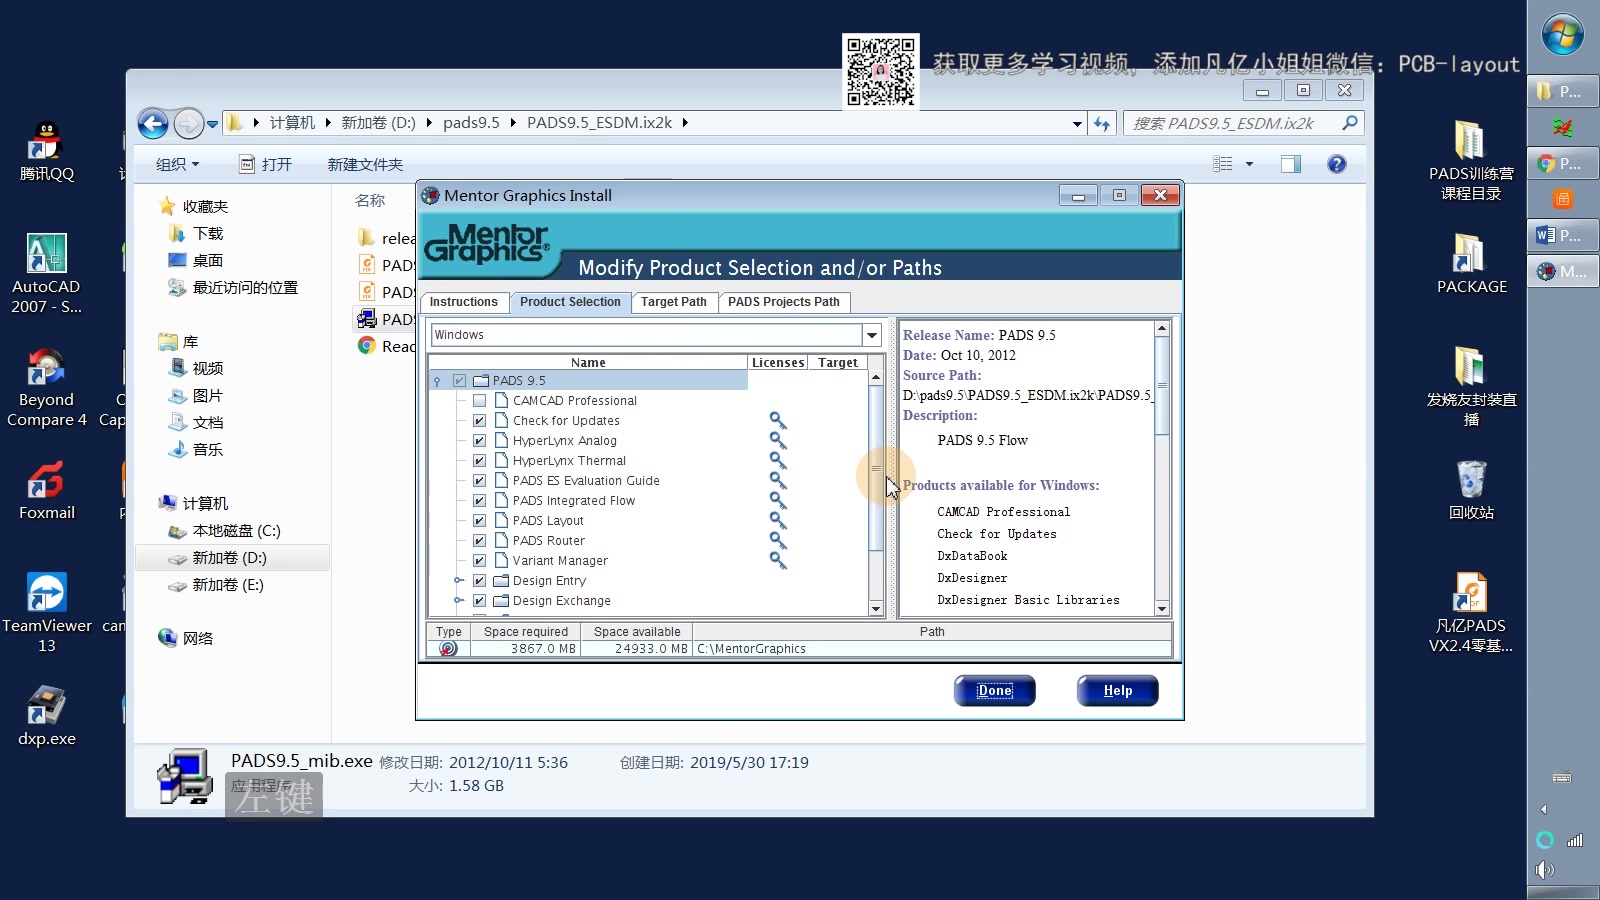Open the Recycle Bin desktop icon
Viewport: 1600px width, 900px height.
point(1471,490)
